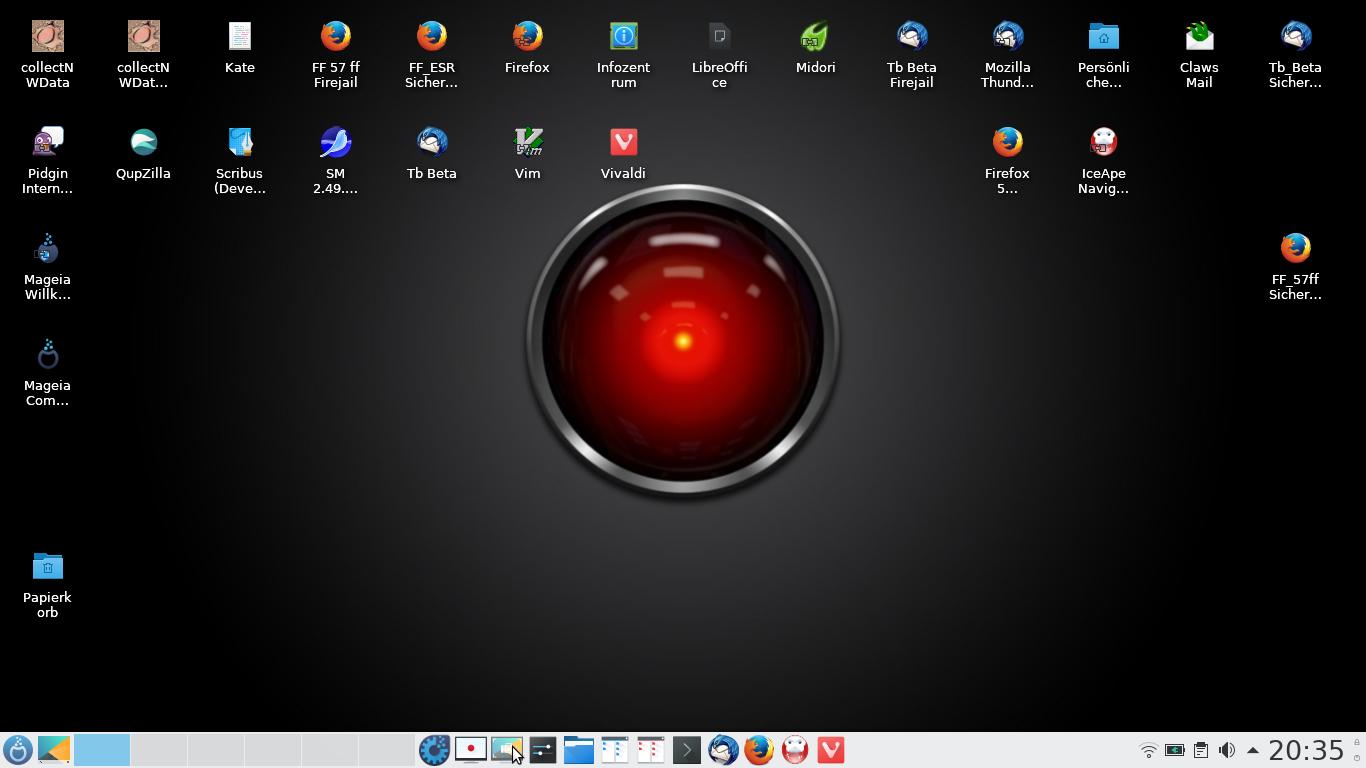The height and width of the screenshot is (768, 1366).
Task: Open System Settings sliders icon in panel
Action: pos(542,750)
